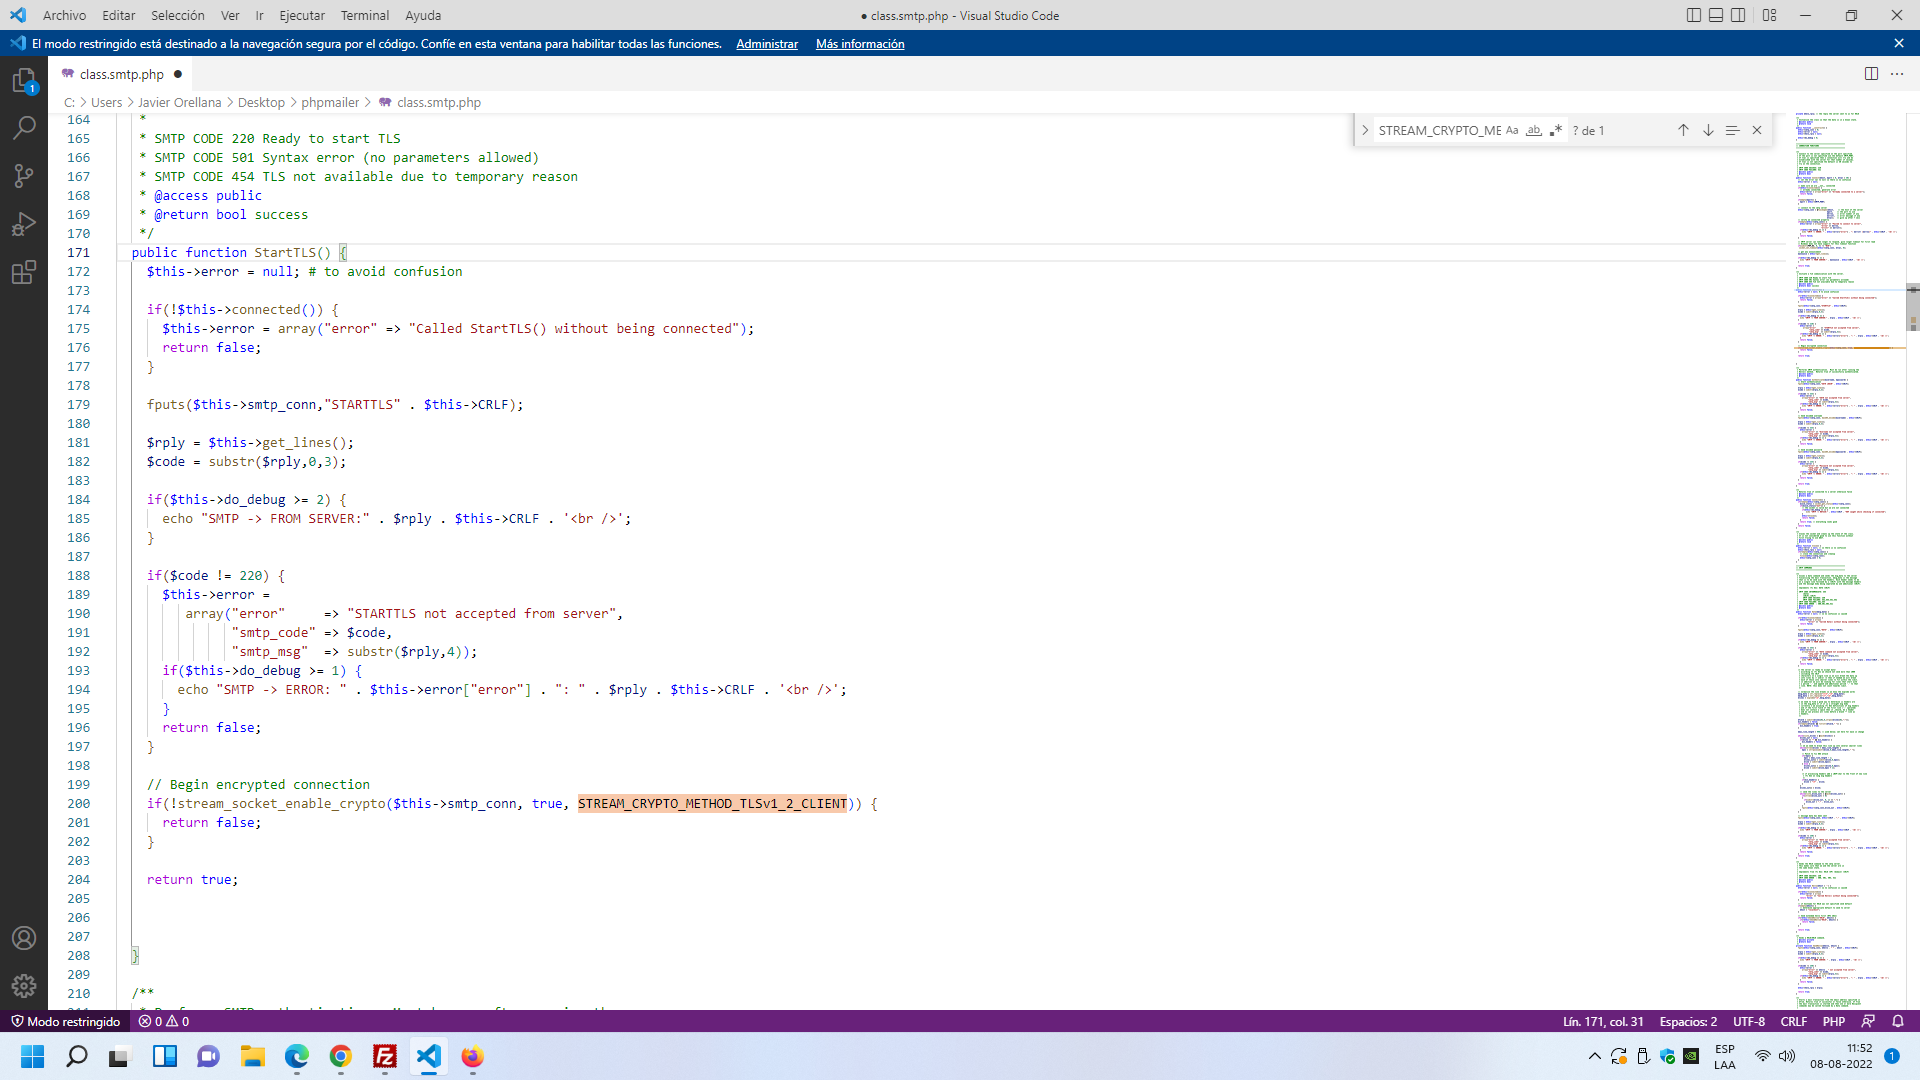Change language mode via PHP

1834,1021
